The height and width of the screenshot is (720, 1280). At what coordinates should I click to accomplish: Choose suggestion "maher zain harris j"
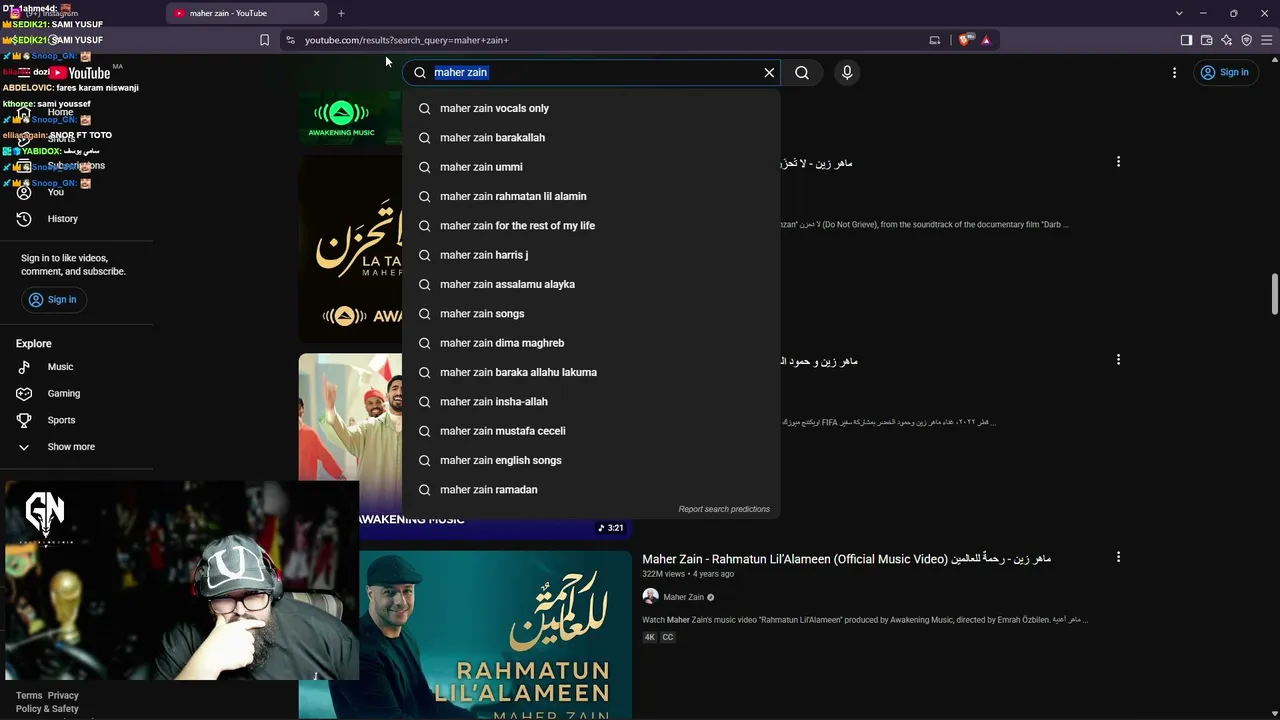591,255
